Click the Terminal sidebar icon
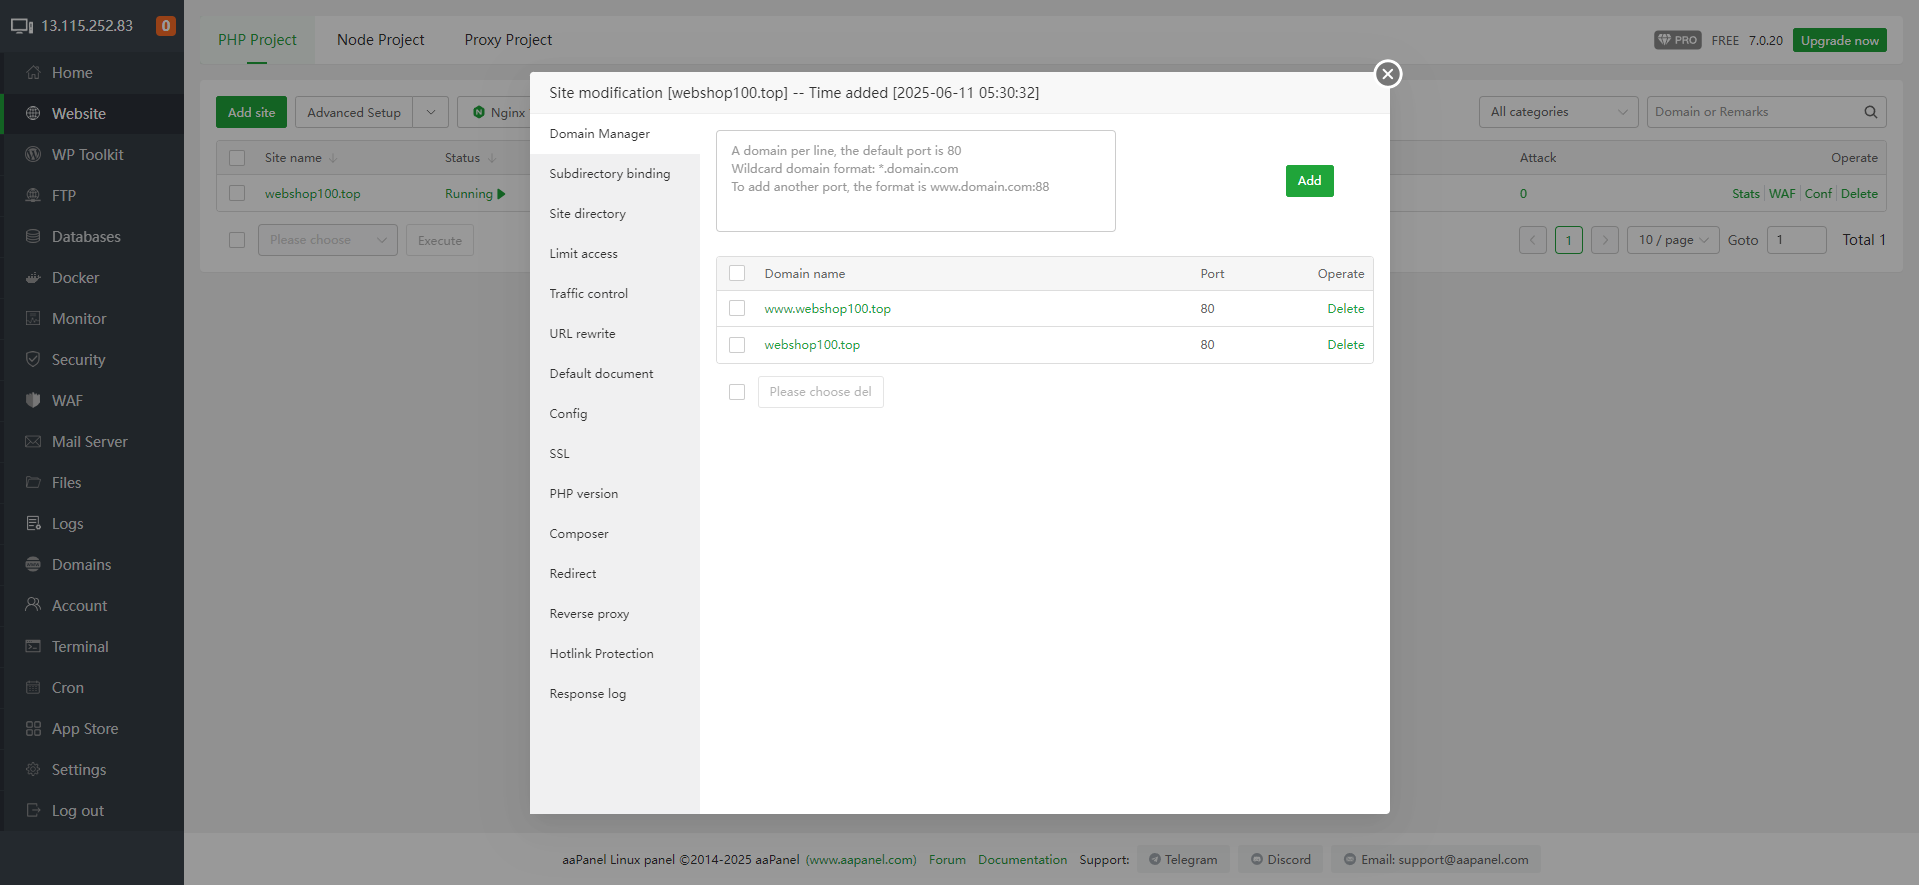 click(x=33, y=647)
